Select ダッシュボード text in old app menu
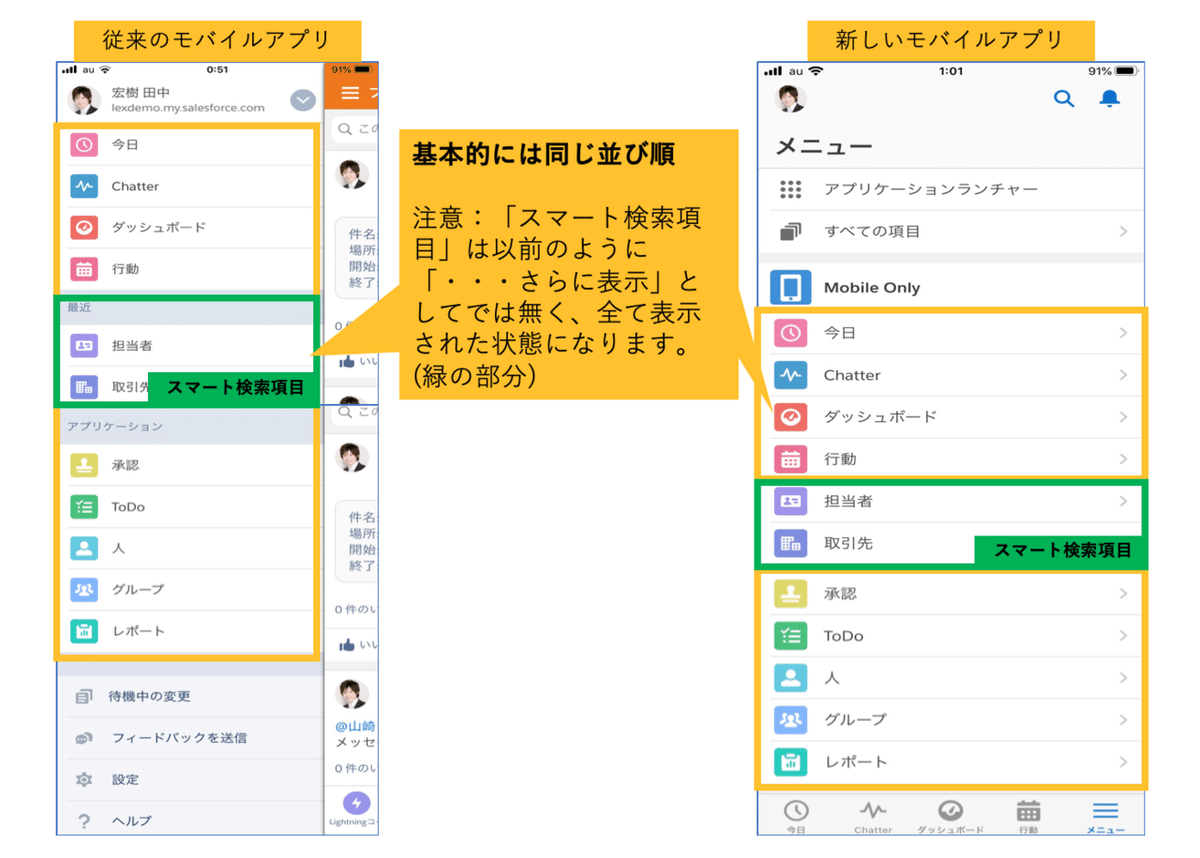 coord(158,227)
